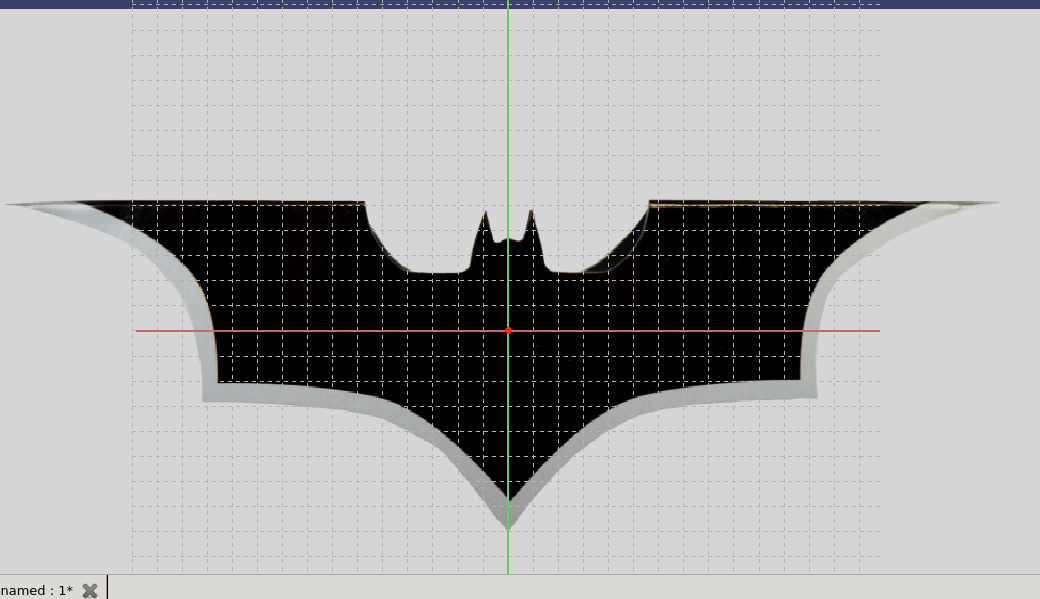Screen dimensions: 1040x599
Task: Click the upper-right inner corner of the right wing
Action: [x=650, y=202]
